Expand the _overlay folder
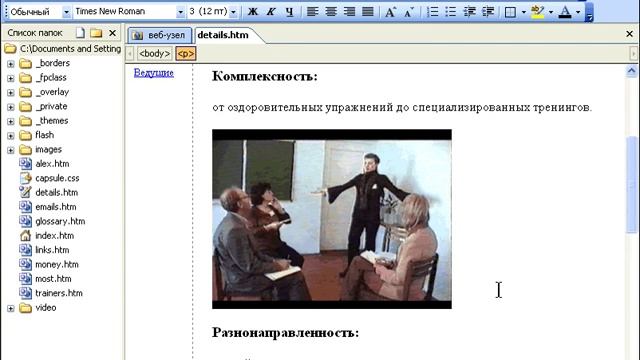The width and height of the screenshot is (640, 360). 11,93
